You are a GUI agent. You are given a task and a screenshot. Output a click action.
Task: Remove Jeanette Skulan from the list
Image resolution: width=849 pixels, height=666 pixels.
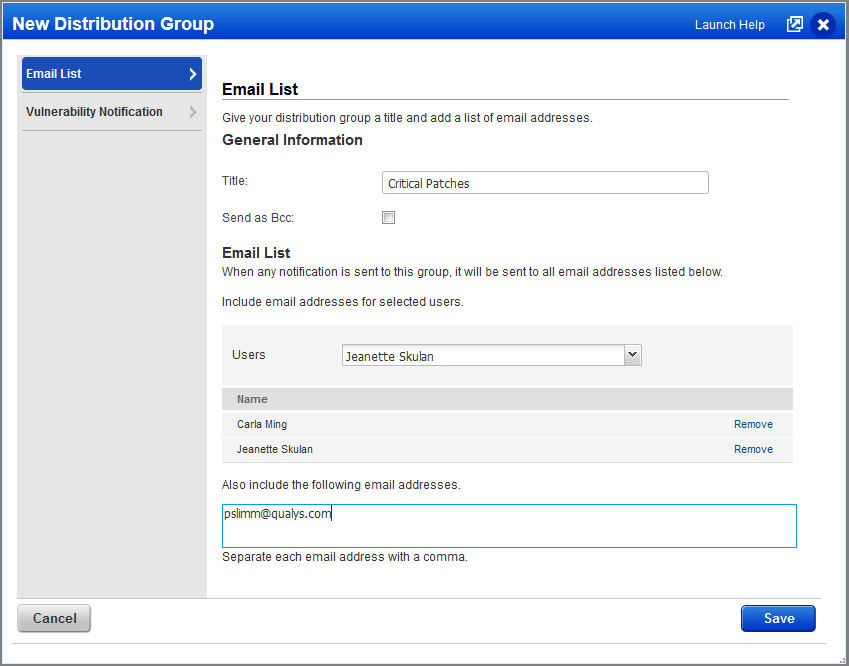click(x=753, y=449)
